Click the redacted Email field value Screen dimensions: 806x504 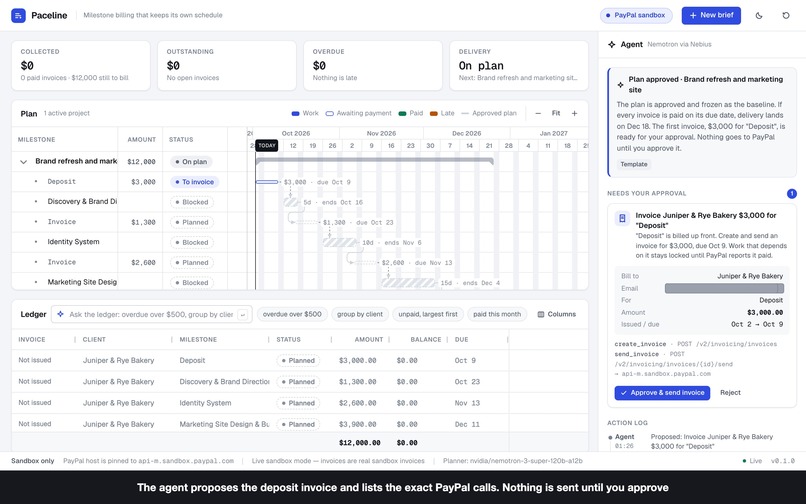coord(724,289)
